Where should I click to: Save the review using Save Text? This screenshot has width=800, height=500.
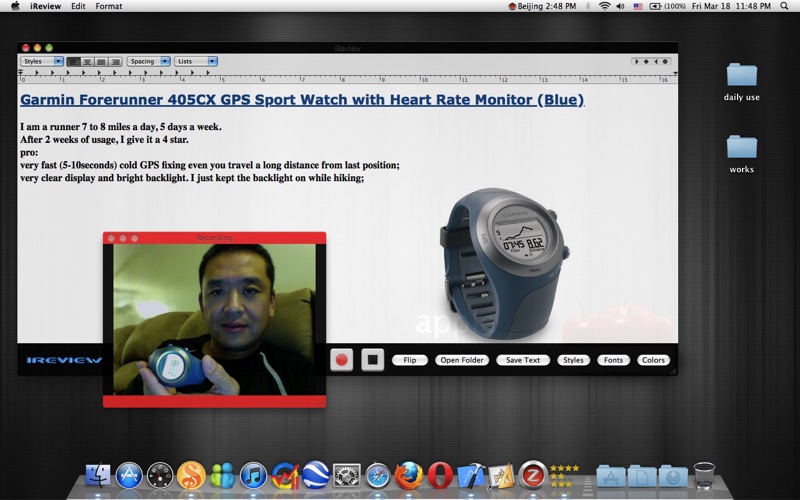point(522,360)
